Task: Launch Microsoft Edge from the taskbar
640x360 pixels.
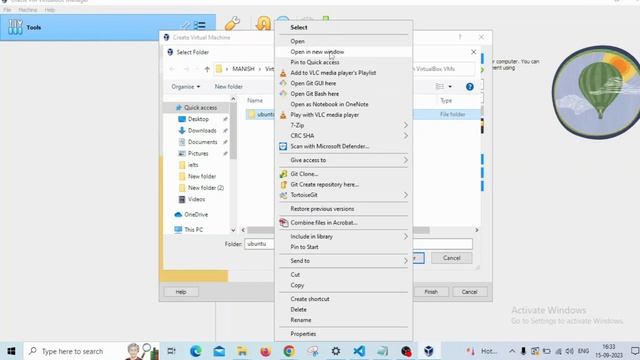Action: pyautogui.click(x=196, y=351)
